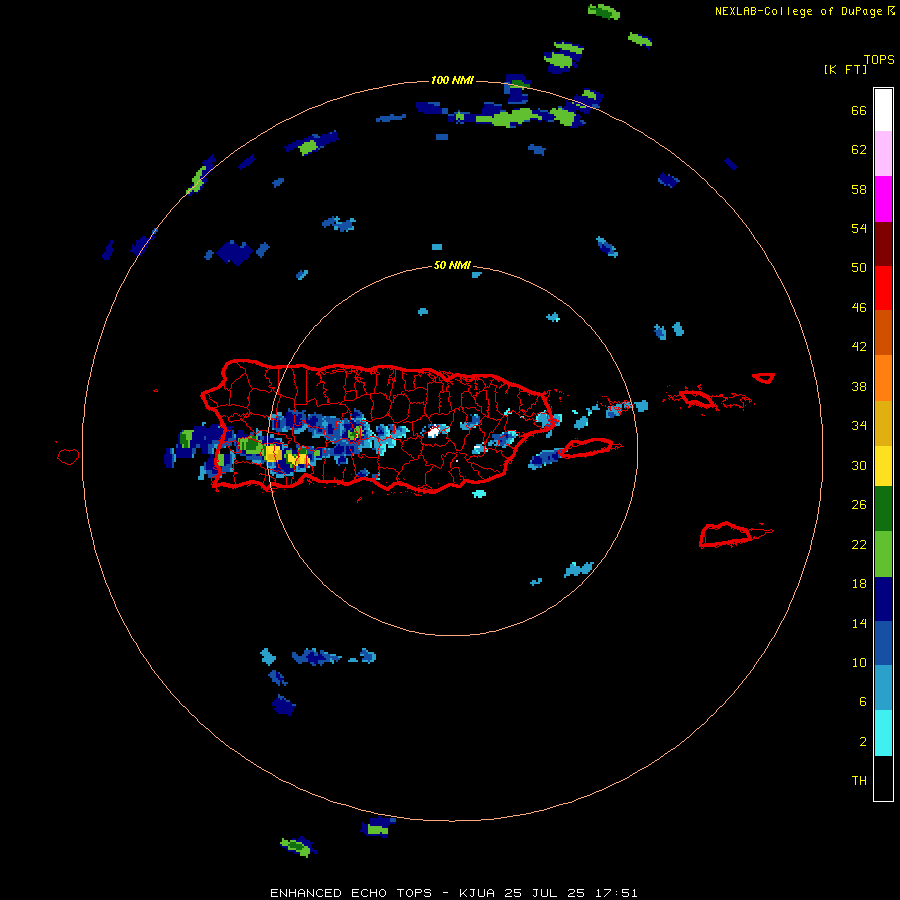The height and width of the screenshot is (900, 900).
Task: Select the 50 legend value
Action: 859,268
